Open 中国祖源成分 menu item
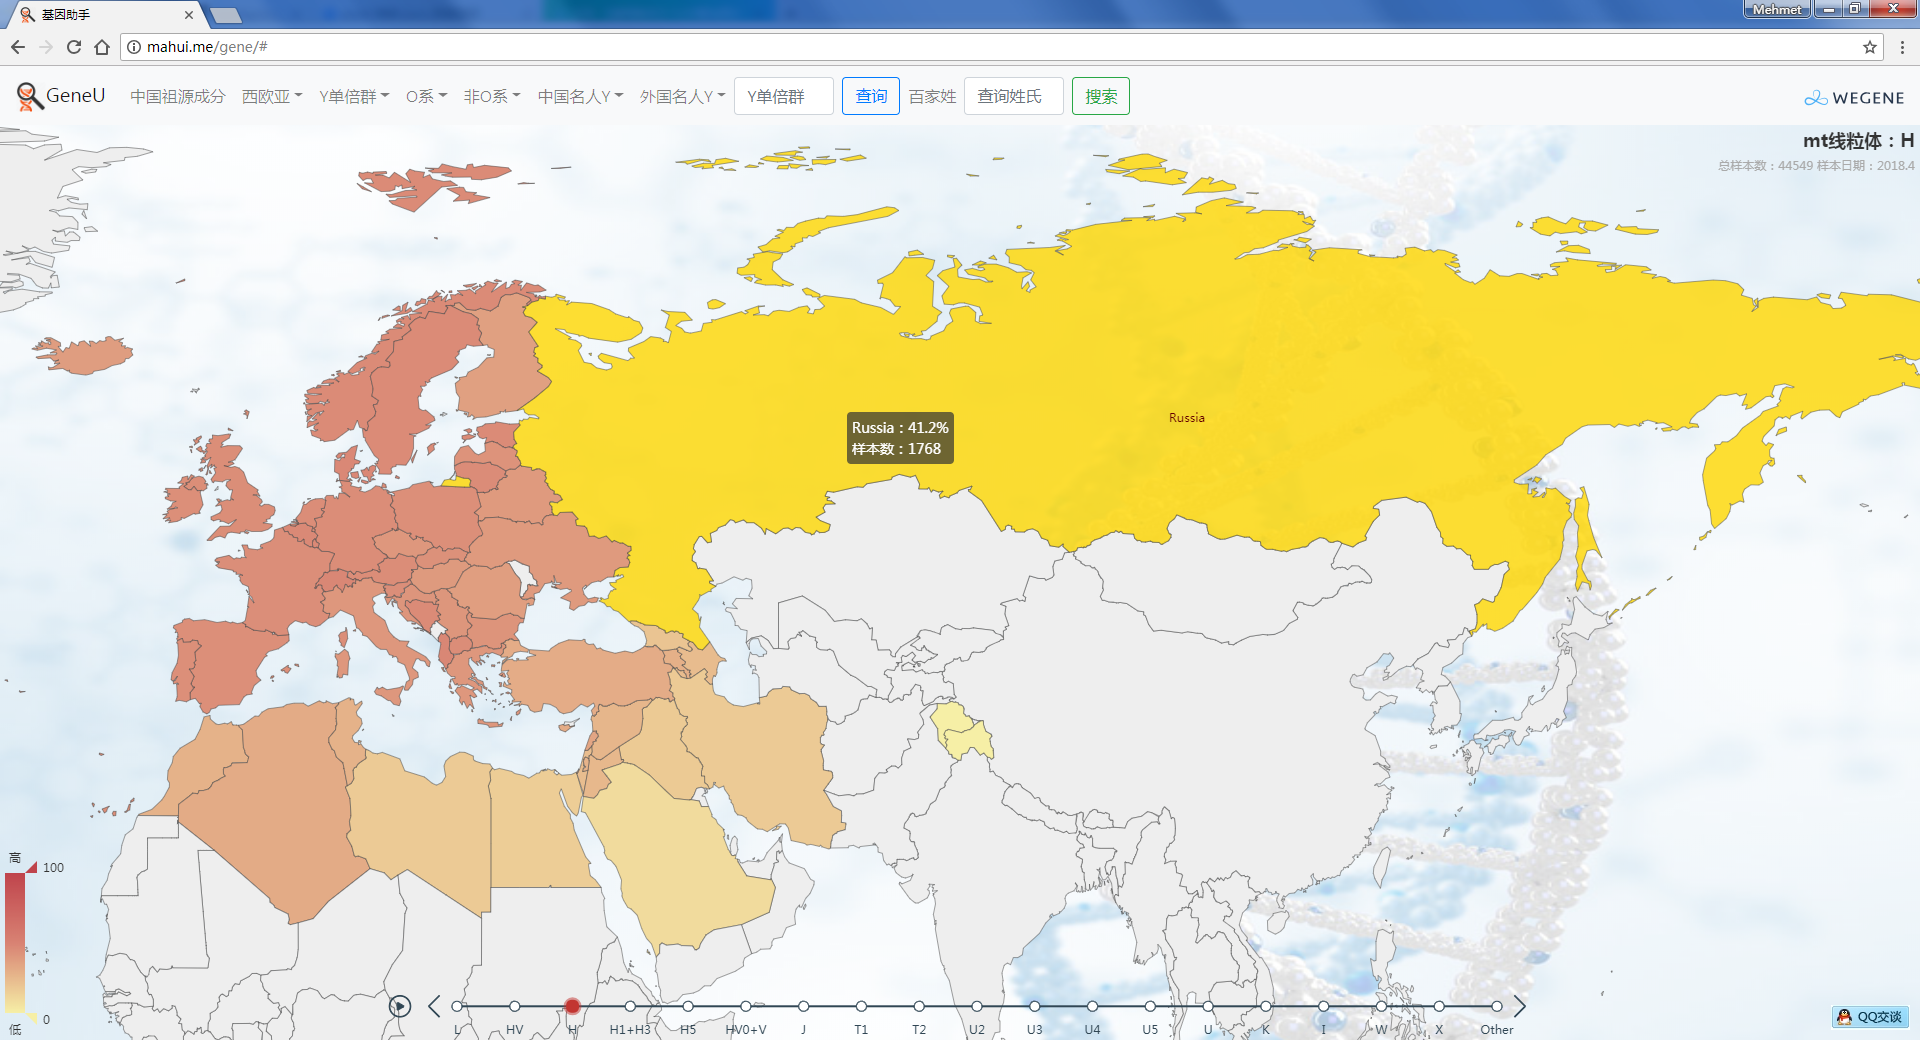1920x1040 pixels. [x=177, y=96]
